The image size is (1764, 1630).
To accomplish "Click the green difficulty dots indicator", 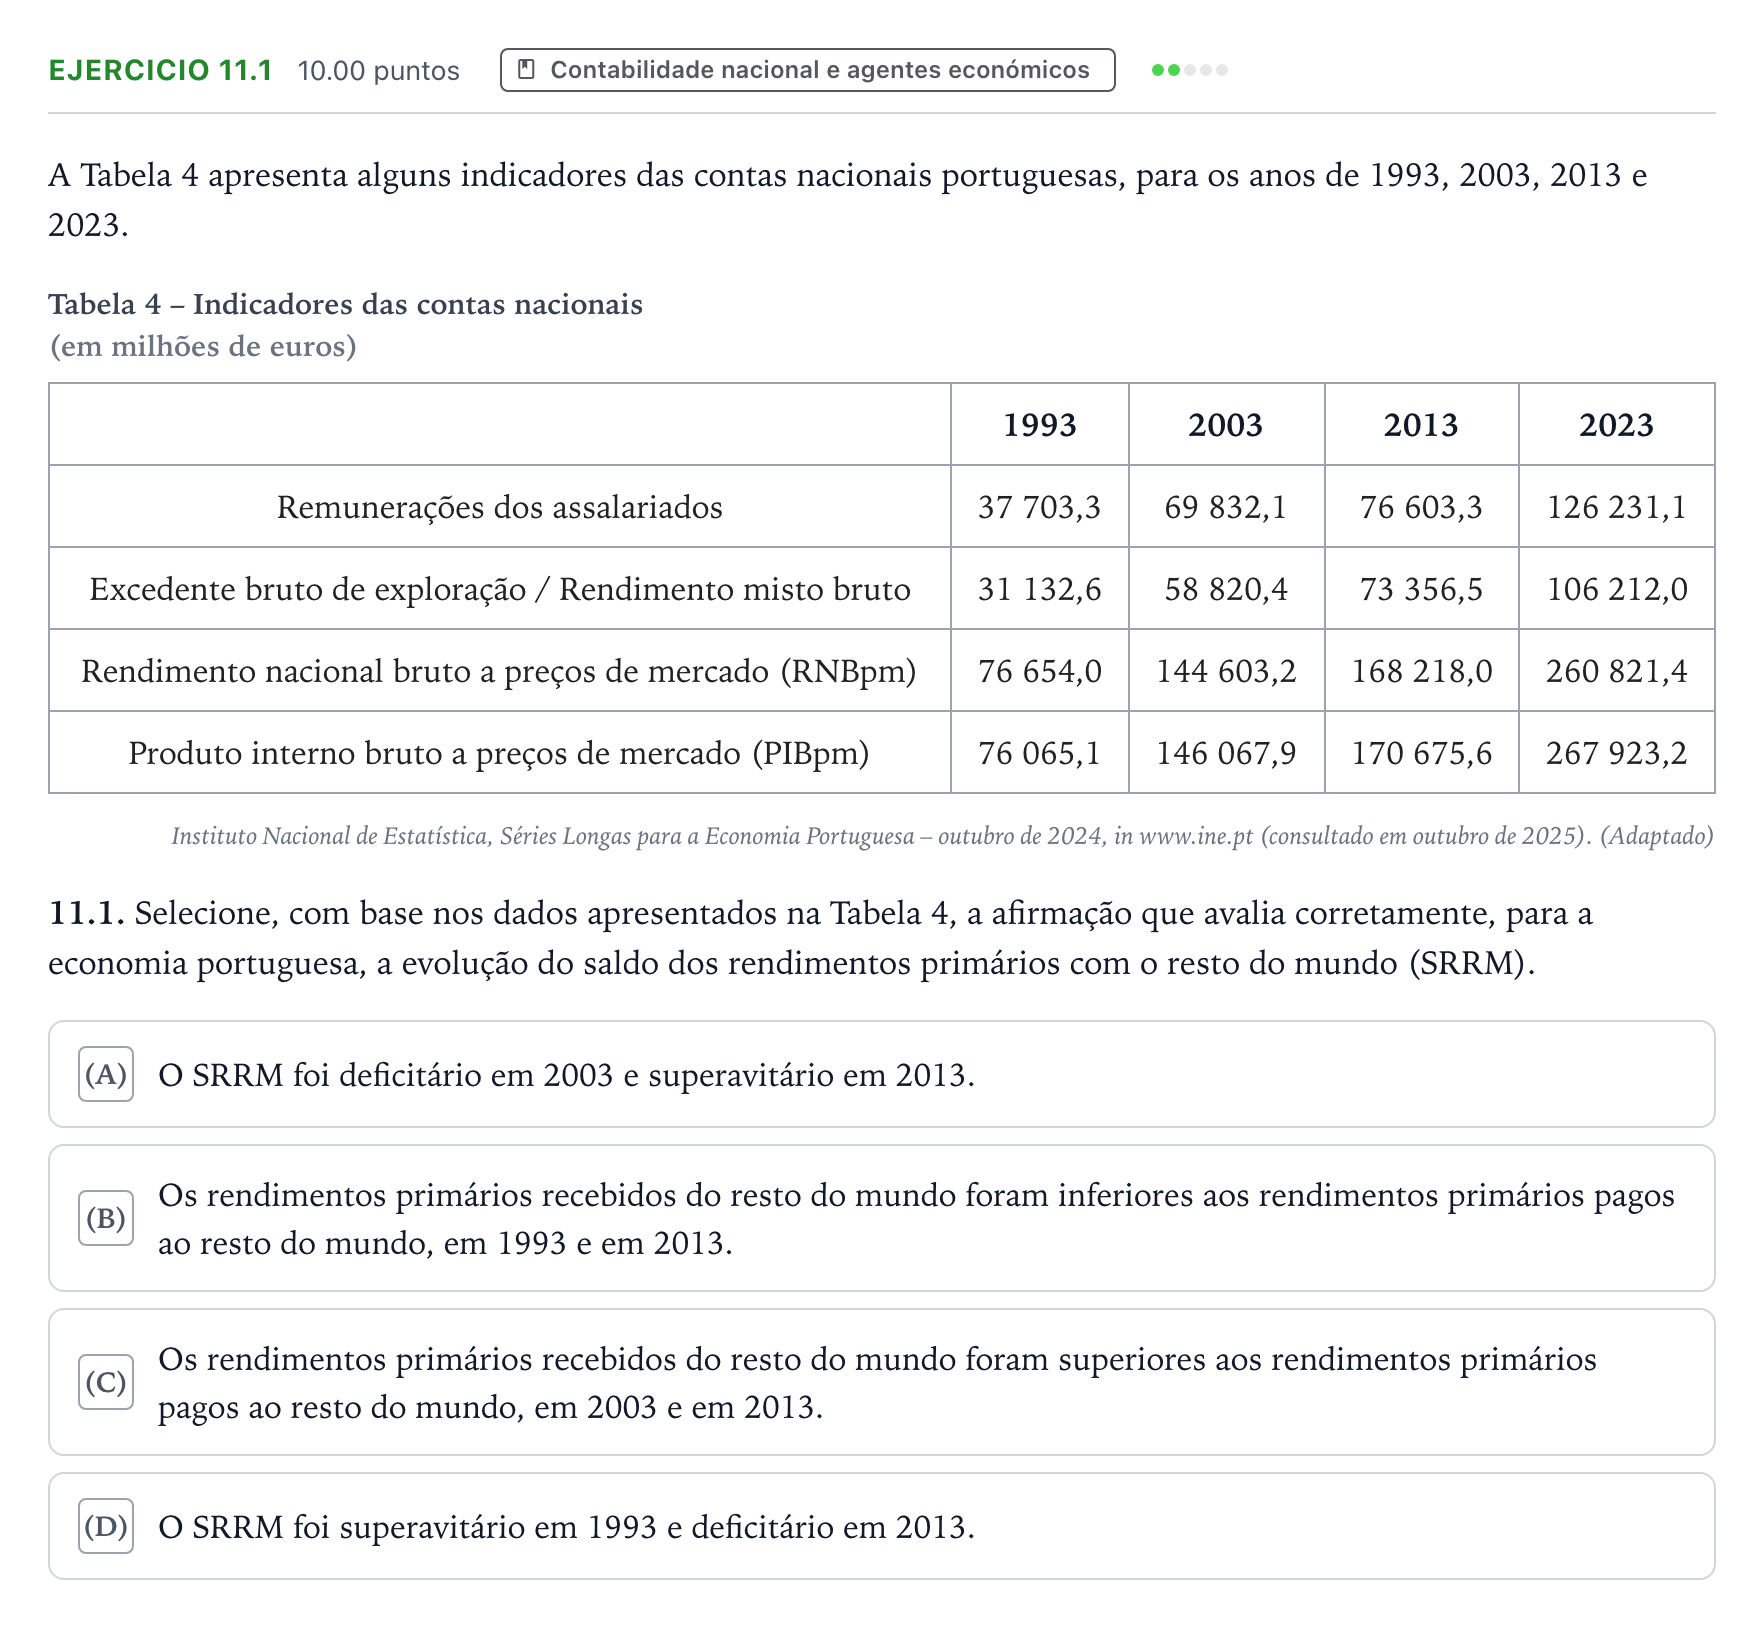I will click(x=1189, y=70).
